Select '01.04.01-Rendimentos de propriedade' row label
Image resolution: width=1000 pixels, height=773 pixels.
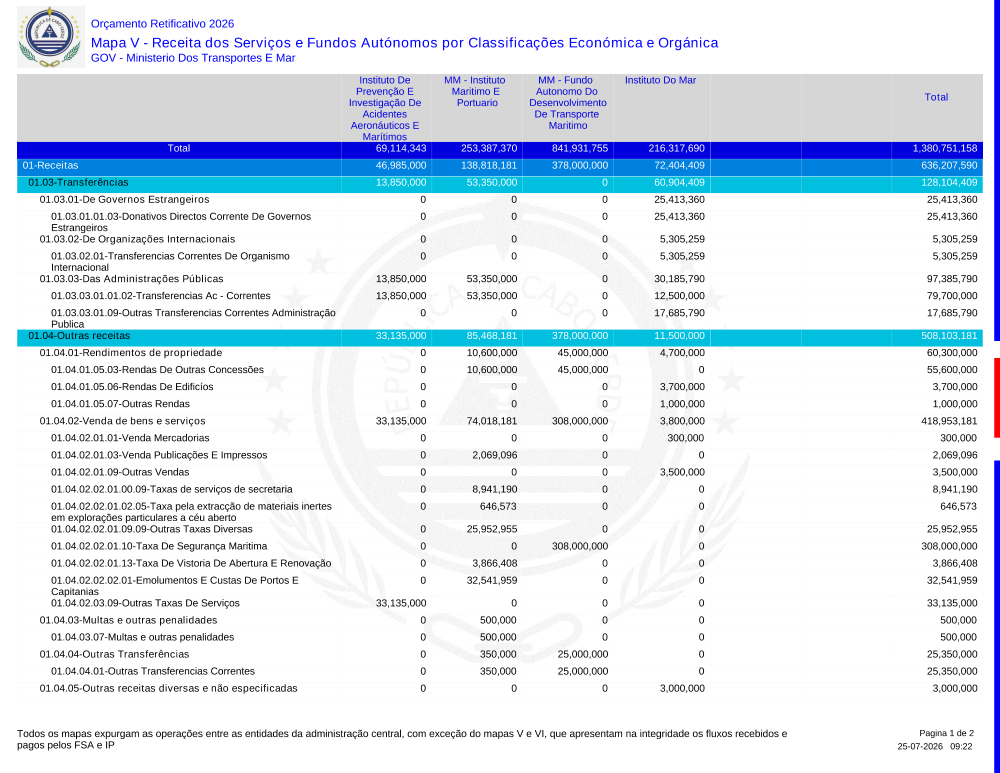tap(131, 353)
